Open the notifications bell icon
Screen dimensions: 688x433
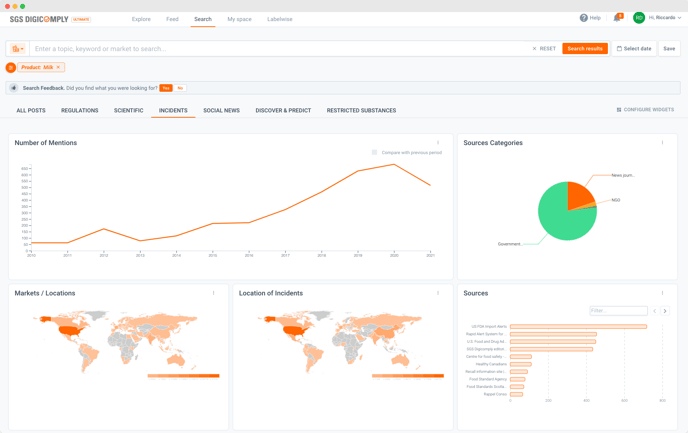tap(617, 18)
